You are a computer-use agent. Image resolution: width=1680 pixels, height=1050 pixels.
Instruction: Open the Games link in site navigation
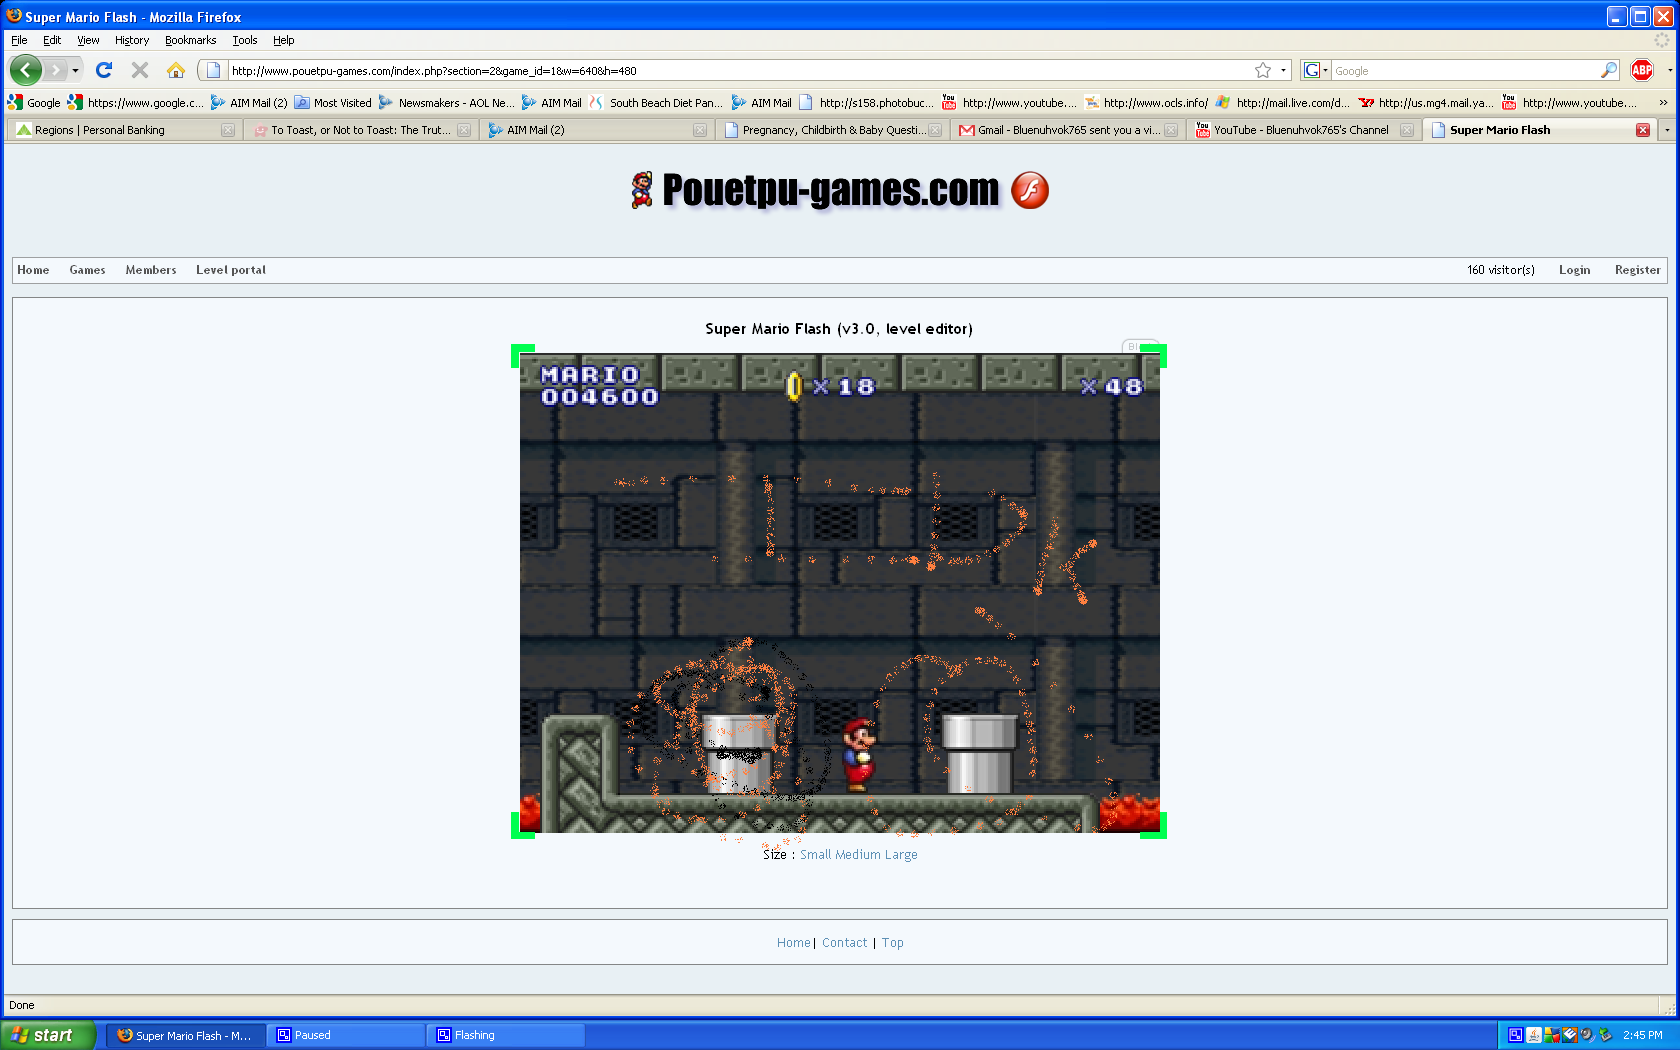coord(87,270)
